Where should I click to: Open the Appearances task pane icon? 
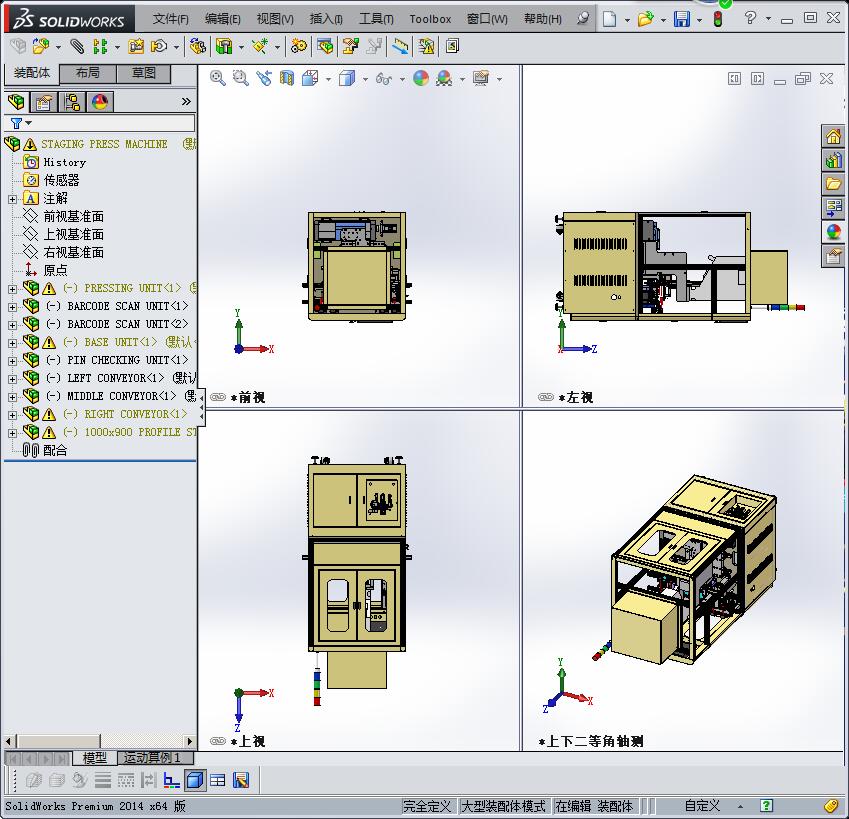coord(833,232)
